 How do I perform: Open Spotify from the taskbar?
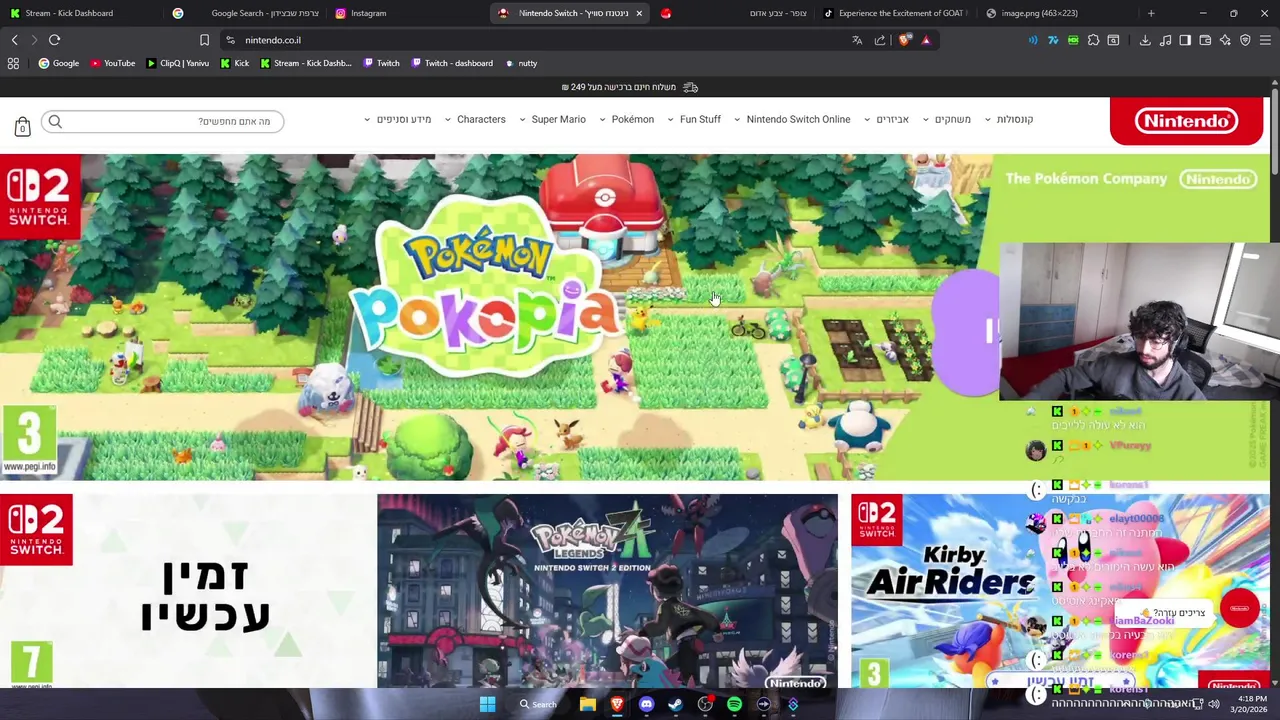tap(734, 704)
